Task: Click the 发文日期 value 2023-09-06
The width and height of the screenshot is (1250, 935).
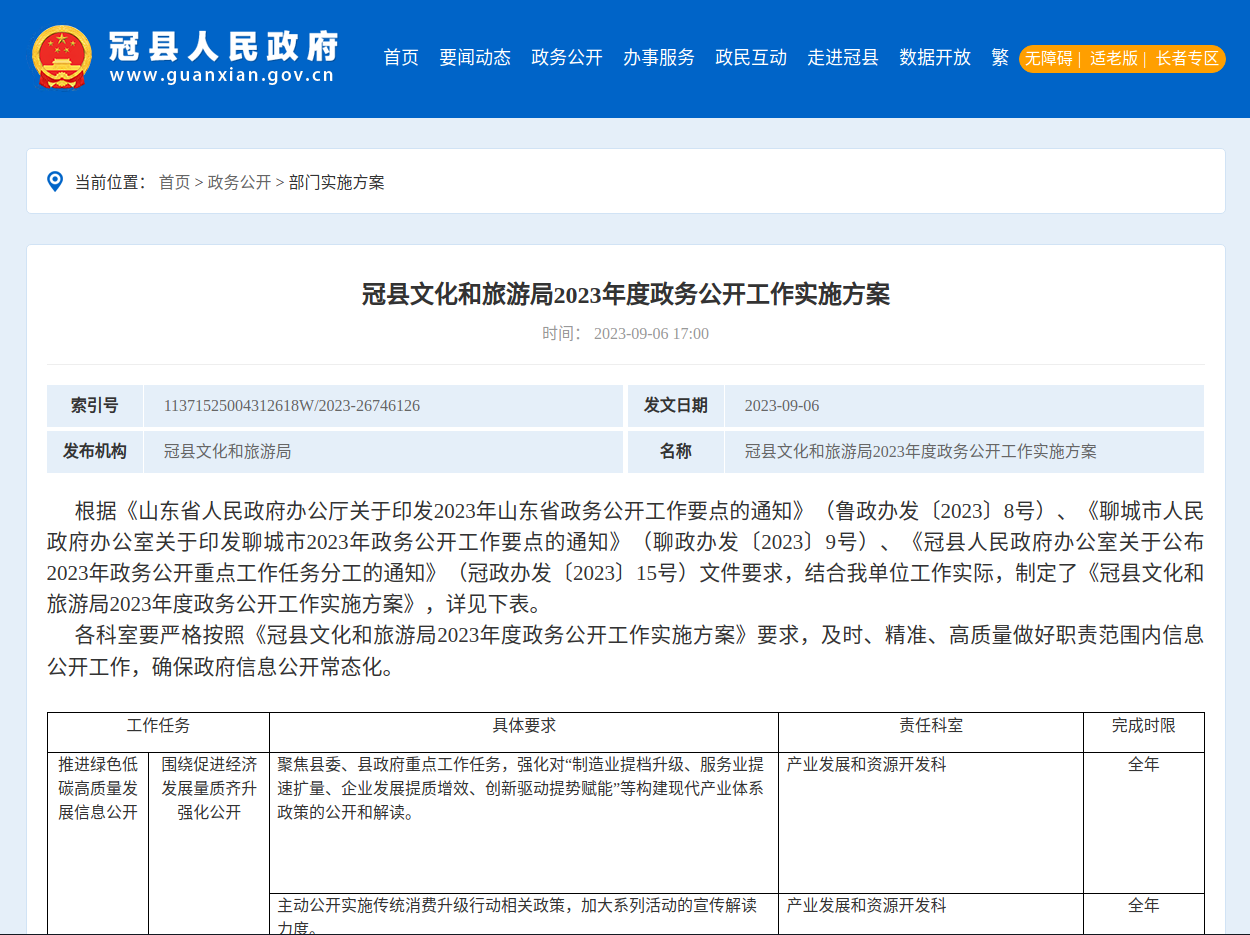Action: point(782,406)
